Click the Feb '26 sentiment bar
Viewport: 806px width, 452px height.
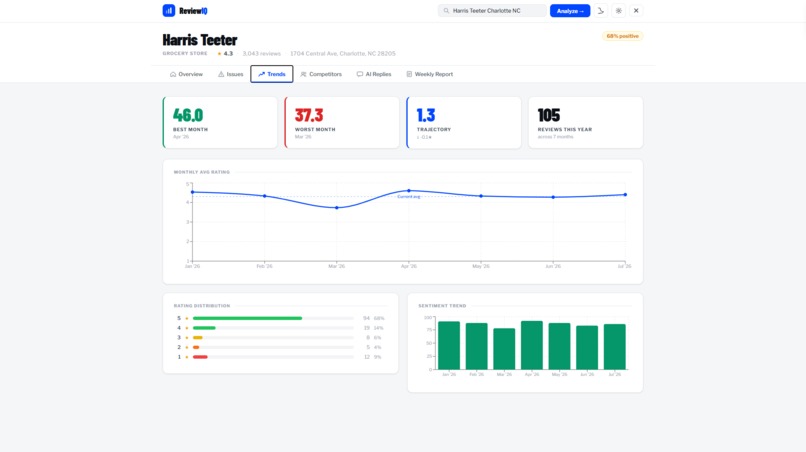point(477,346)
